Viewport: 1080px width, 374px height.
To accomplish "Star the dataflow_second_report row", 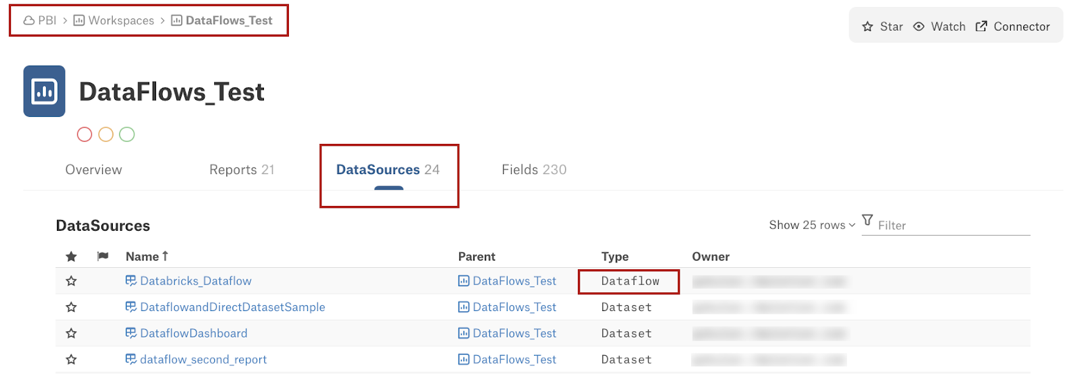I will coord(71,360).
